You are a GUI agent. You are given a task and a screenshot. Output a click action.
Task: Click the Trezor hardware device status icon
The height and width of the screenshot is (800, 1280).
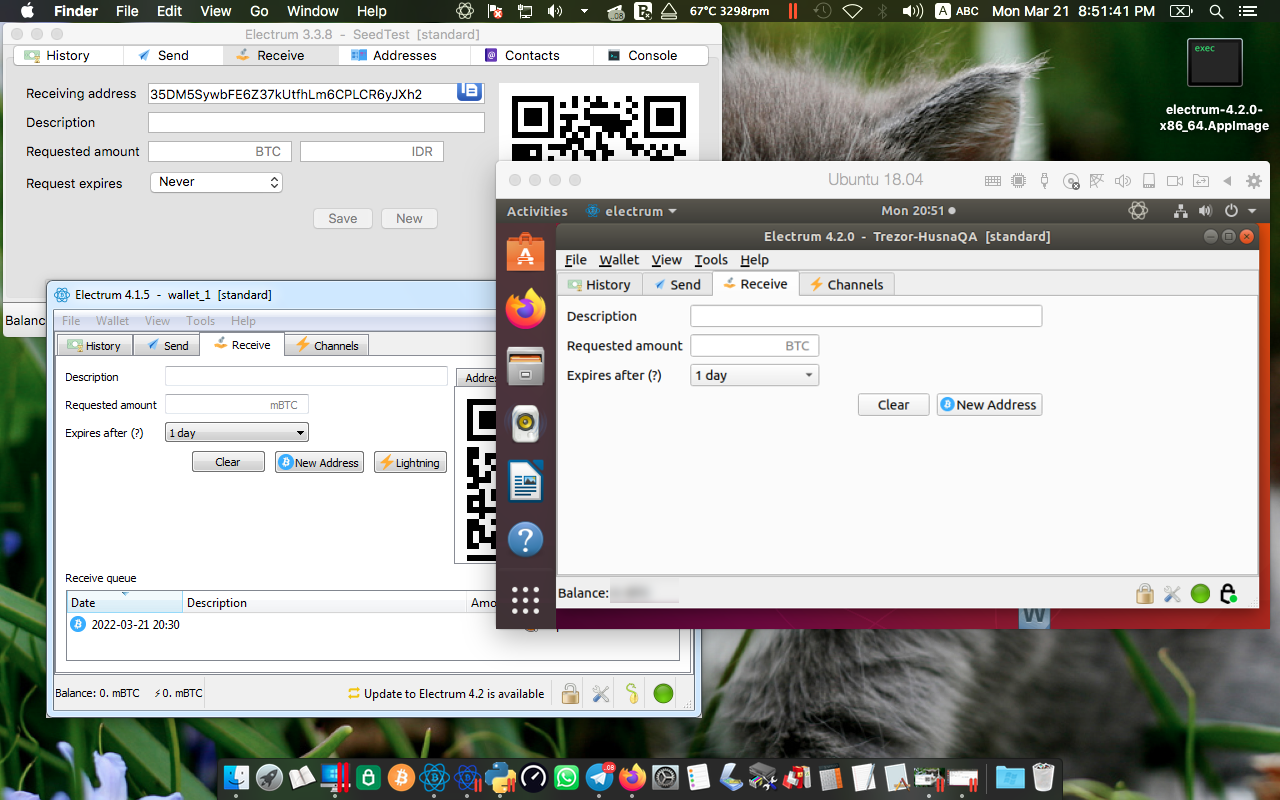1229,594
